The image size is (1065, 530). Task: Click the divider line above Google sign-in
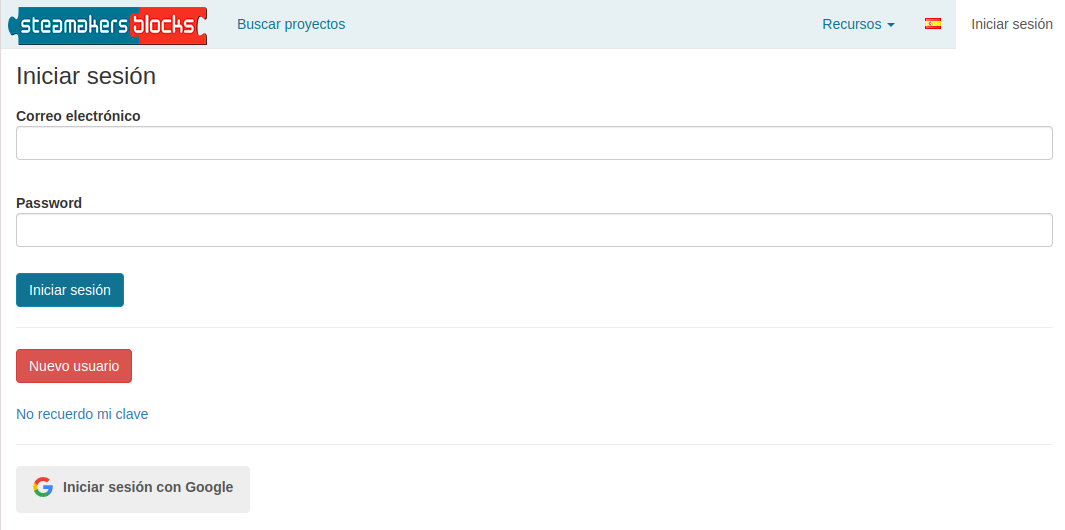534,444
